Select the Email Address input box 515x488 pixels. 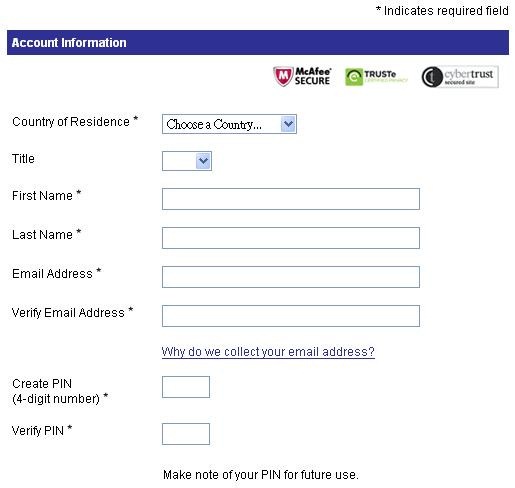291,277
